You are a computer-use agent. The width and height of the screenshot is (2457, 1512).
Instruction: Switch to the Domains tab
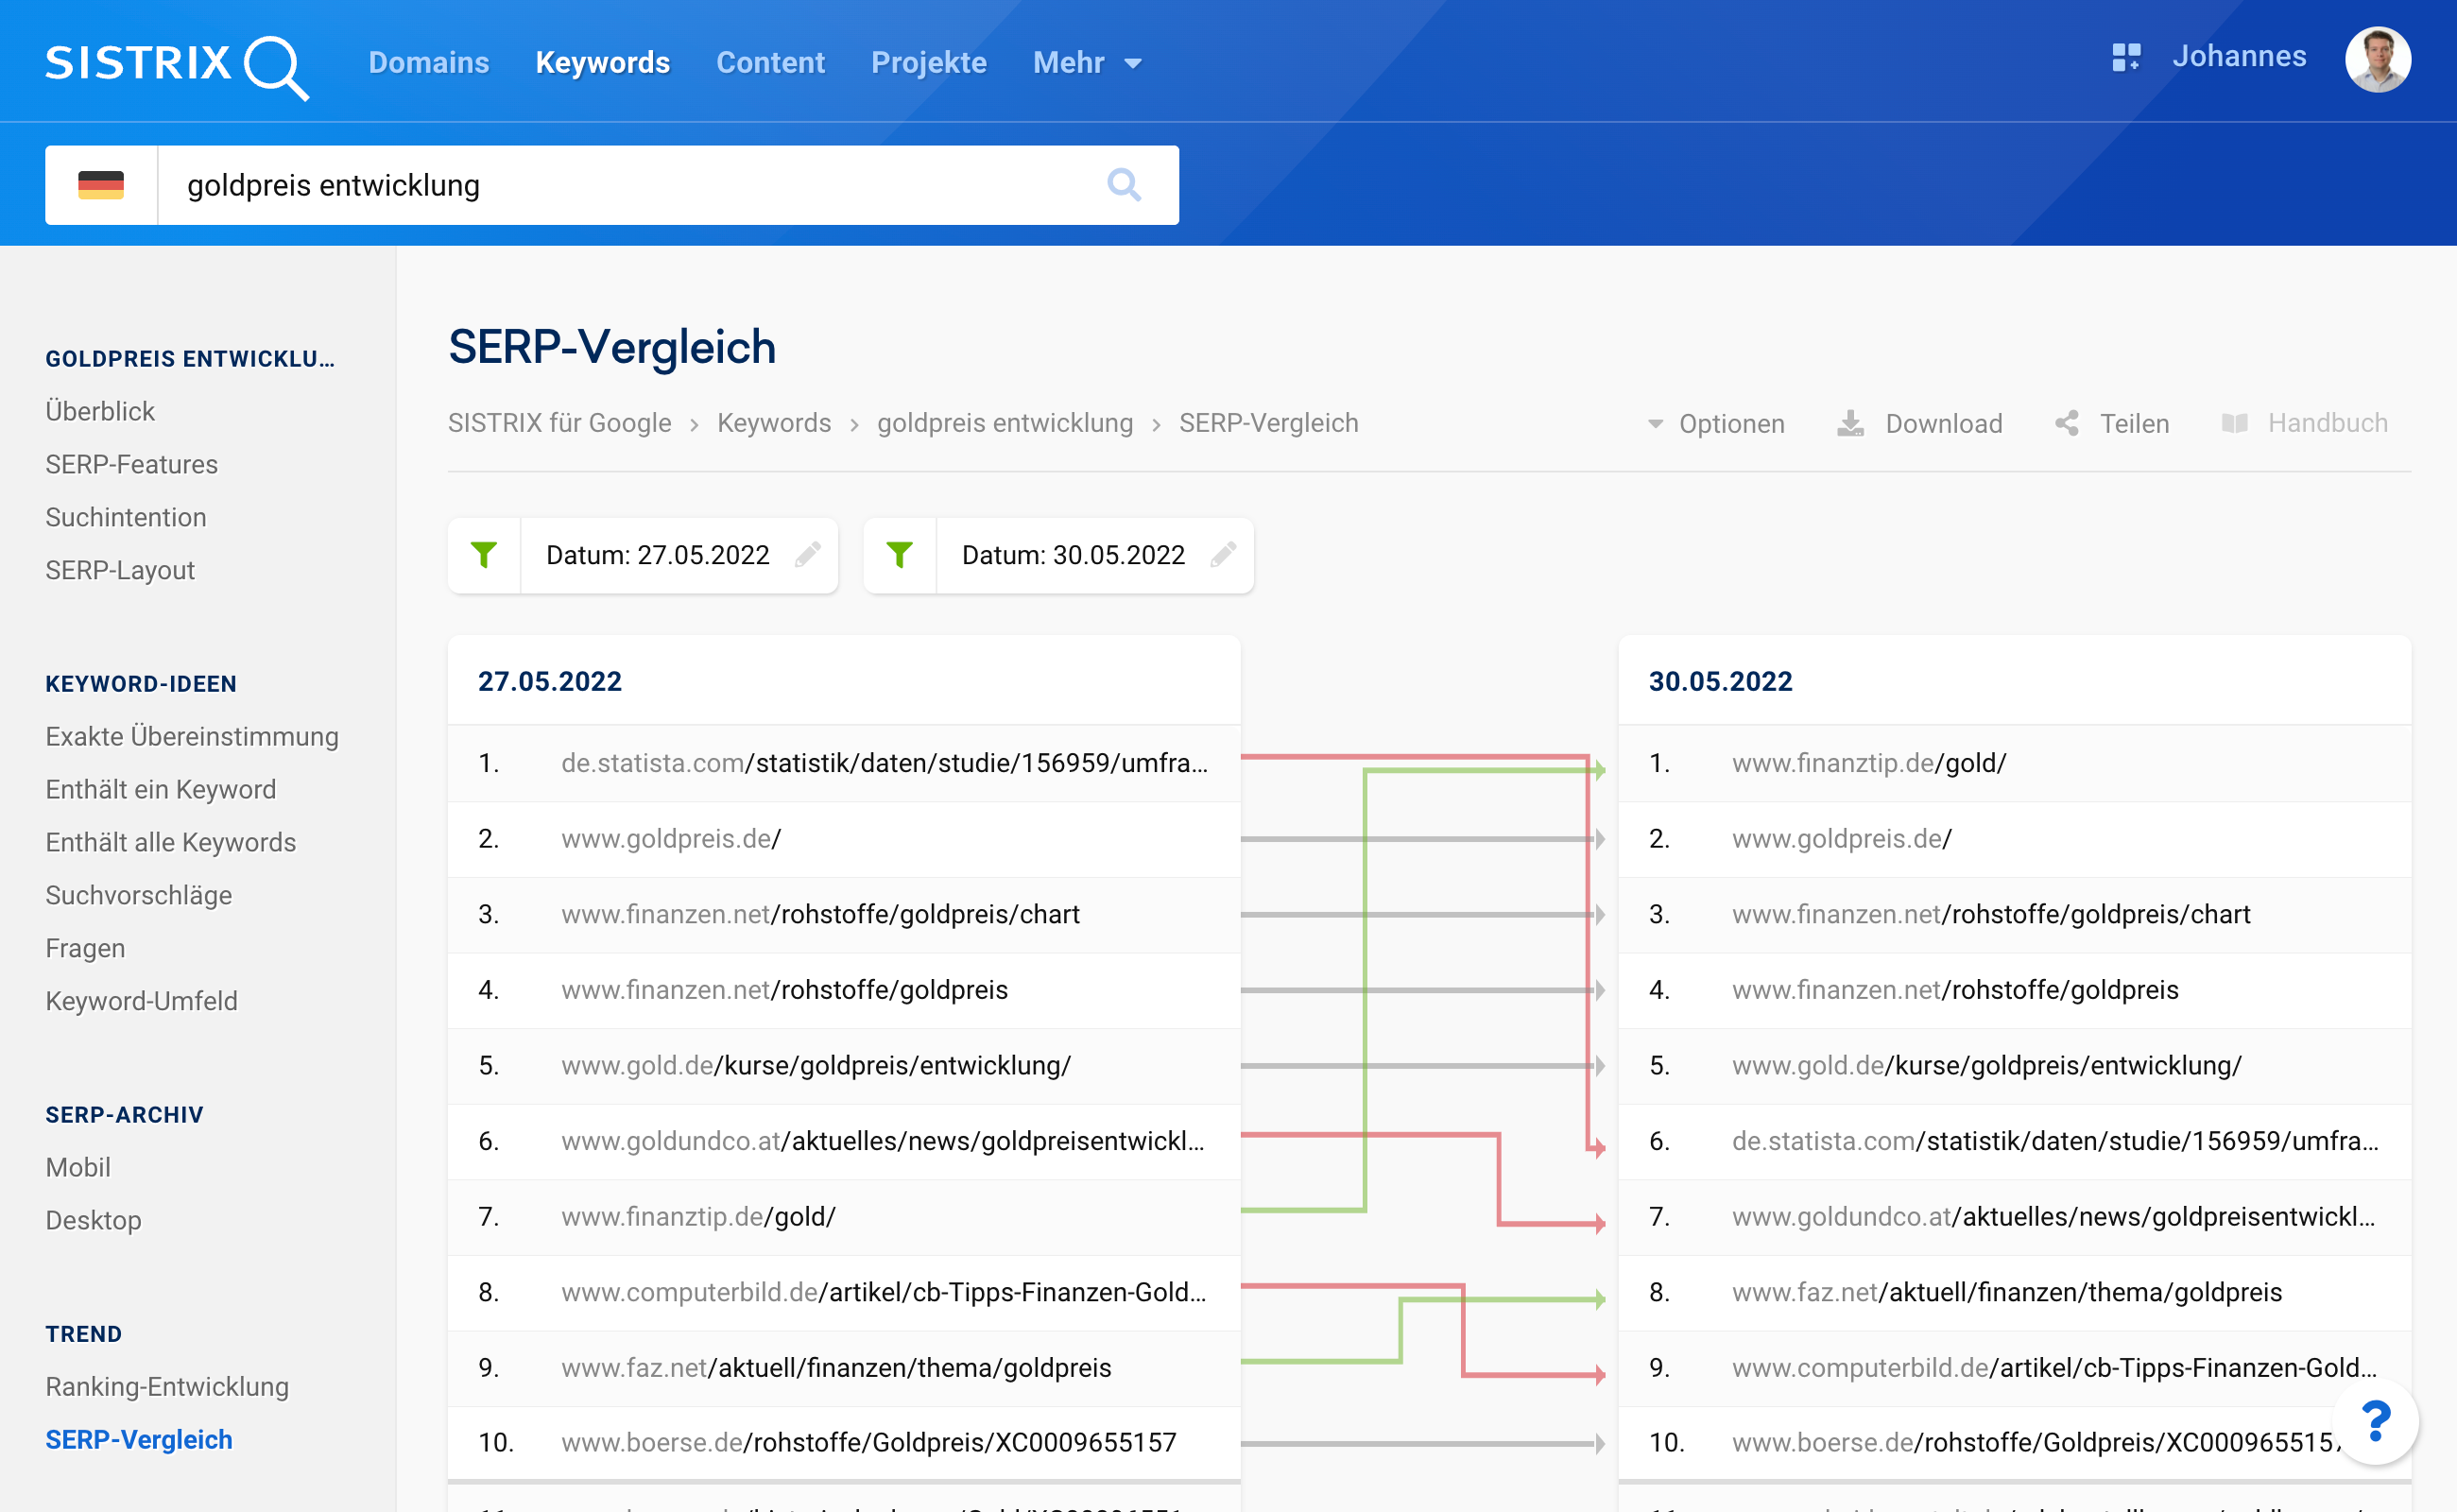click(429, 63)
